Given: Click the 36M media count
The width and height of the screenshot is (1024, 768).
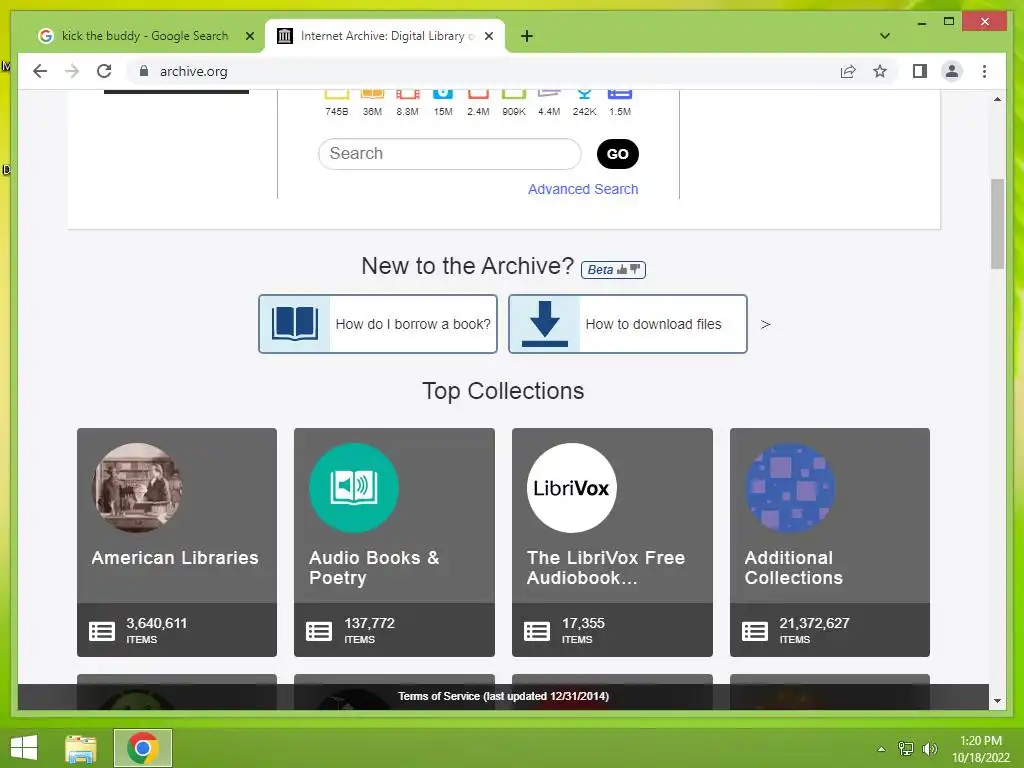Looking at the screenshot, I should (x=372, y=112).
